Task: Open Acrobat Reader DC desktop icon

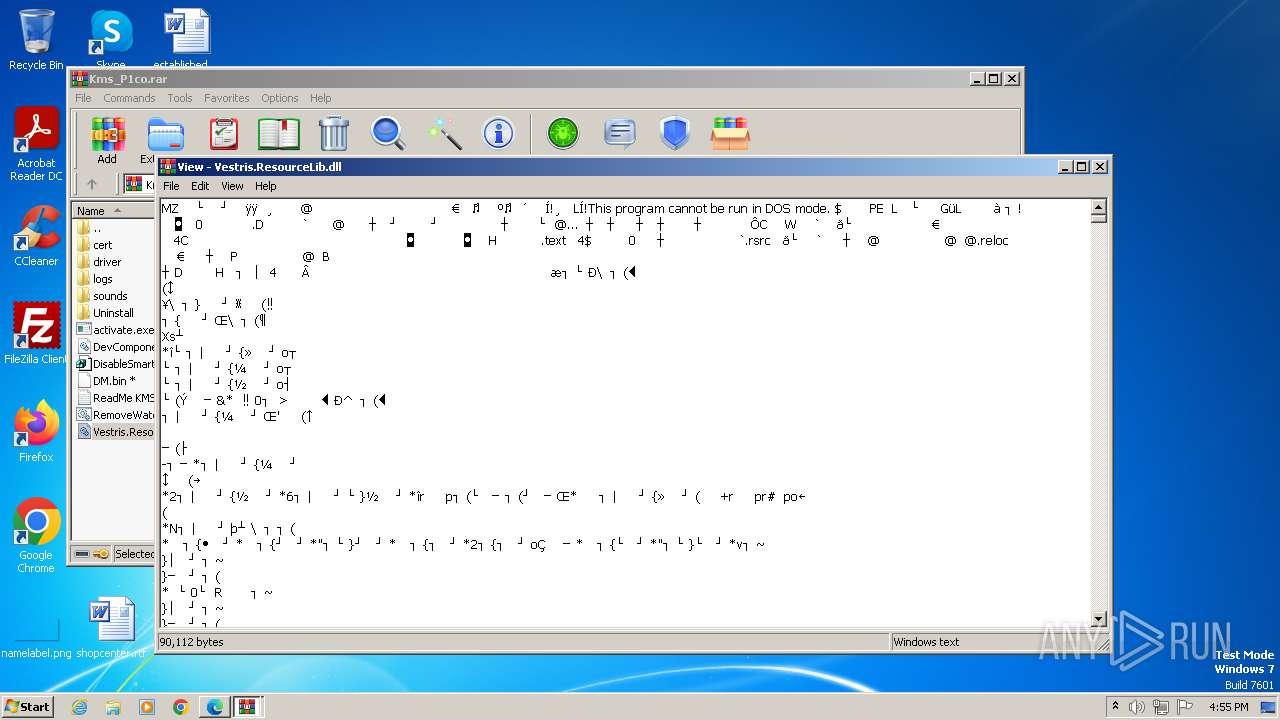Action: pyautogui.click(x=36, y=145)
